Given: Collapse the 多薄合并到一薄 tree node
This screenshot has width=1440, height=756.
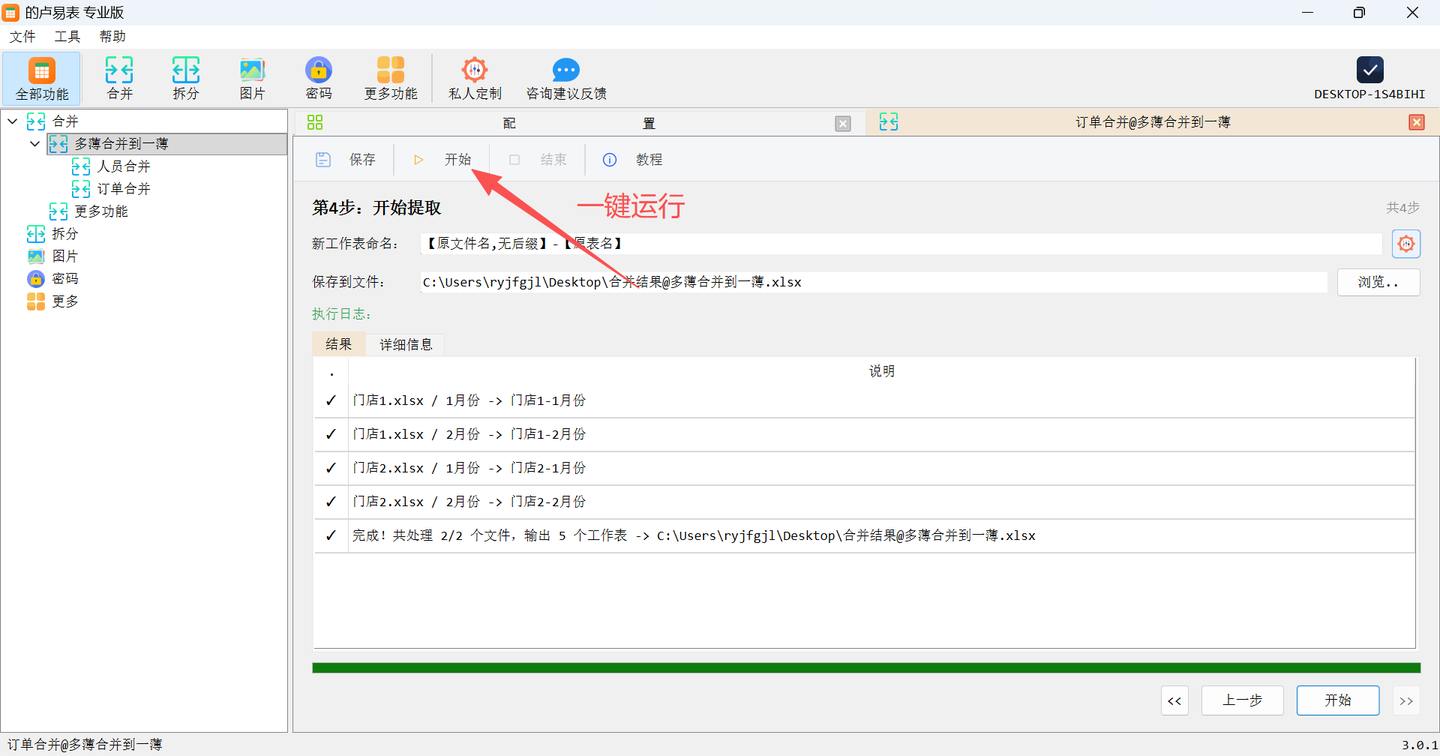Looking at the screenshot, I should 35,144.
